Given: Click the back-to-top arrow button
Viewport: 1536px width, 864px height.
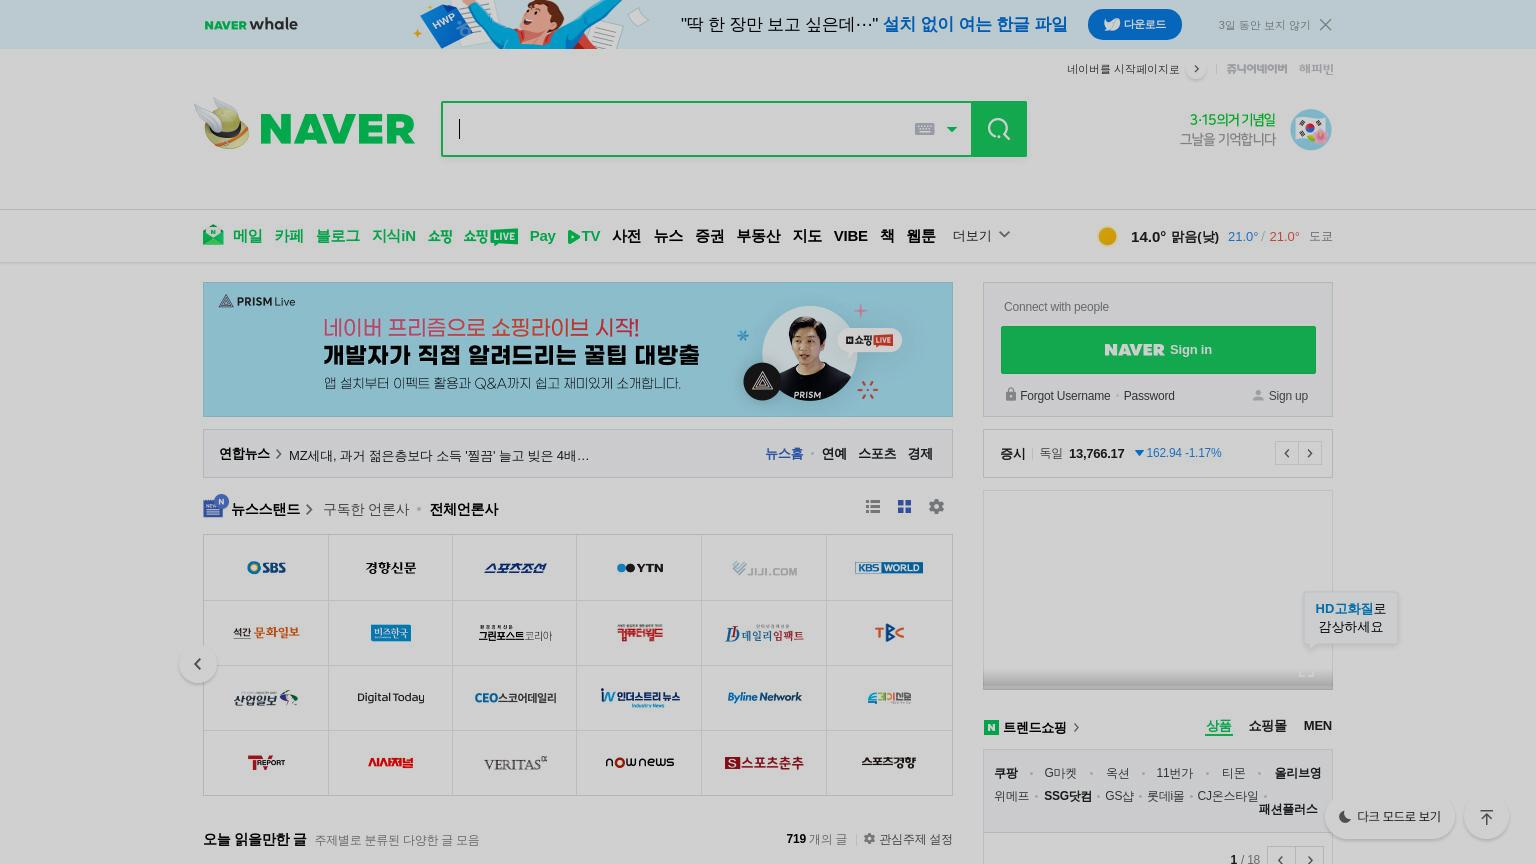Looking at the screenshot, I should [x=1486, y=817].
